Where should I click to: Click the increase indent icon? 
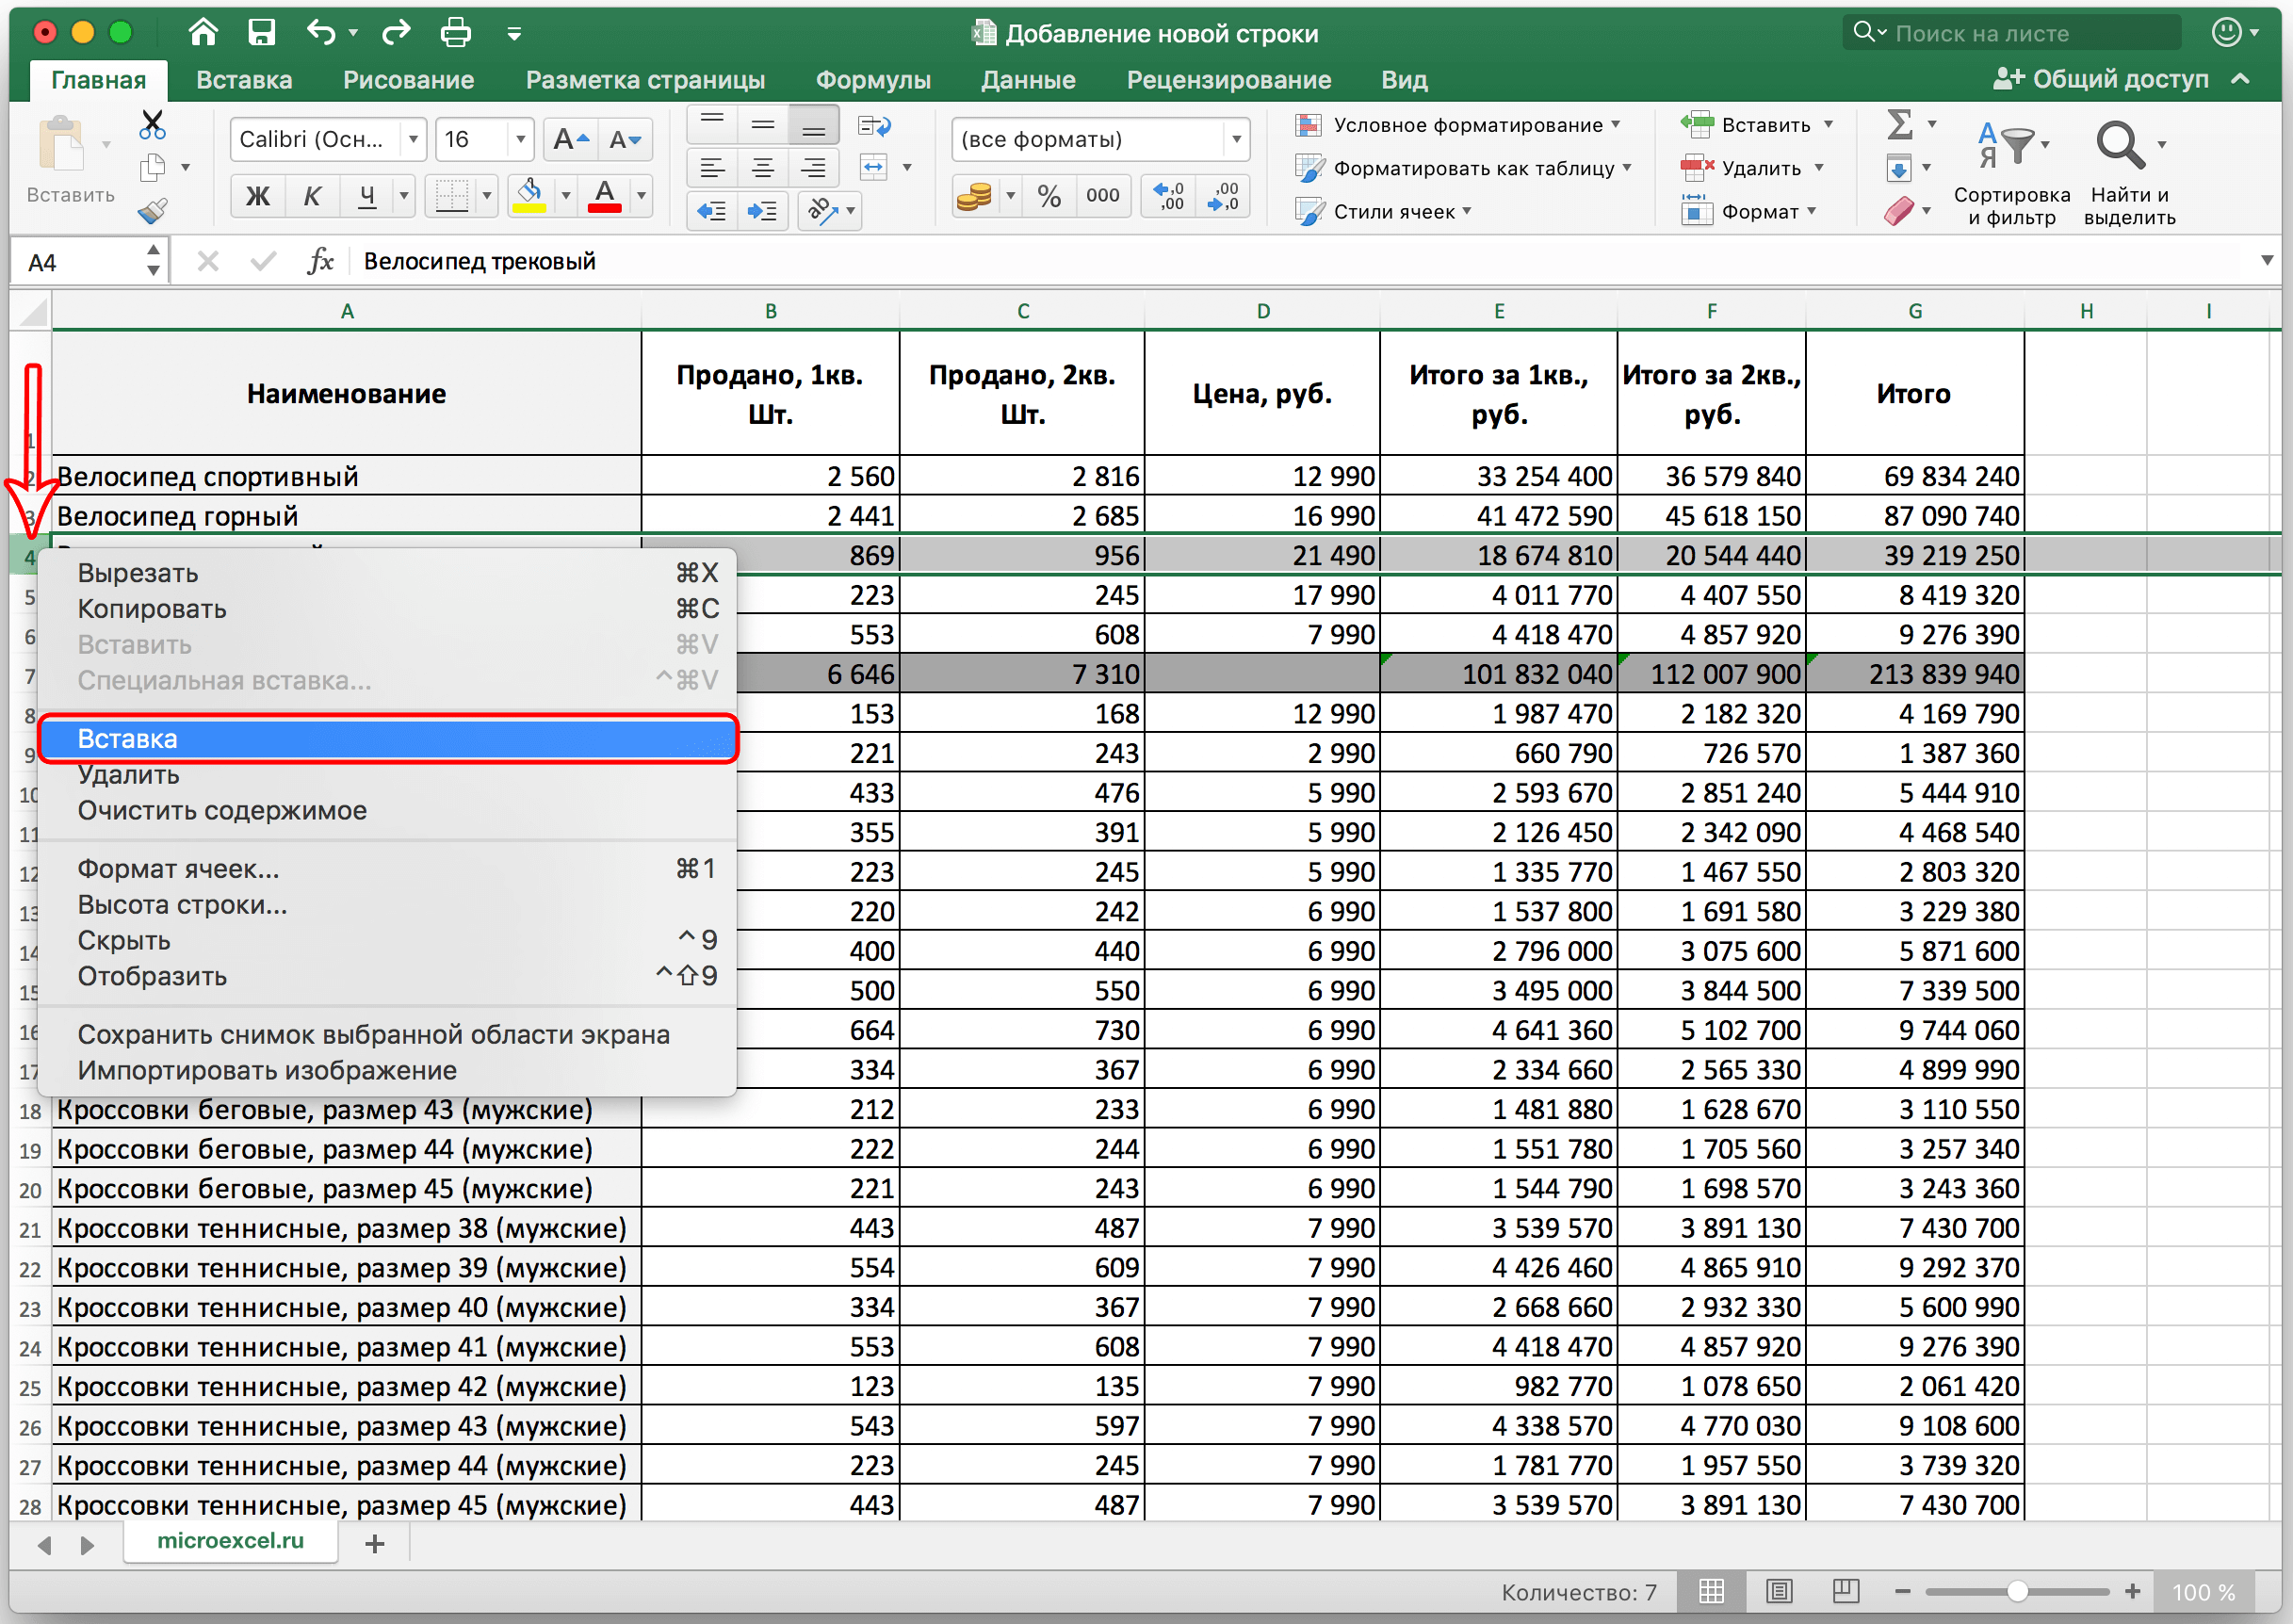(x=762, y=211)
